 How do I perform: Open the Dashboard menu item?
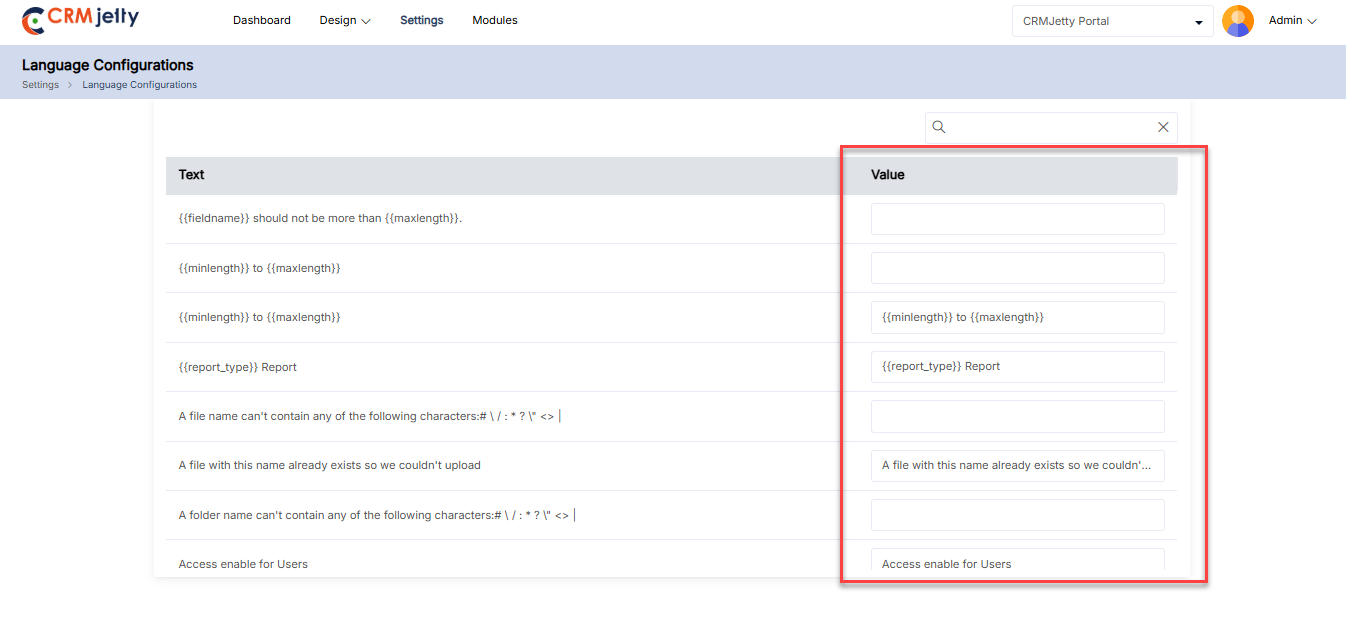(262, 20)
